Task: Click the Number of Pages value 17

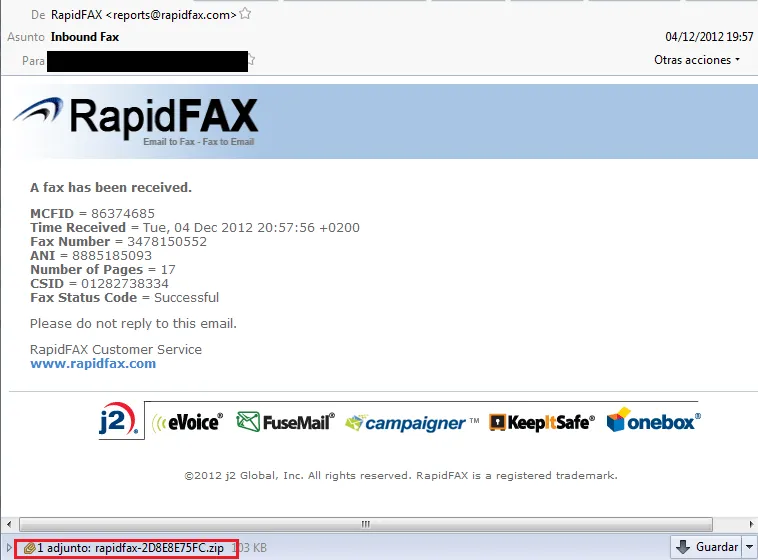Action: [168, 270]
